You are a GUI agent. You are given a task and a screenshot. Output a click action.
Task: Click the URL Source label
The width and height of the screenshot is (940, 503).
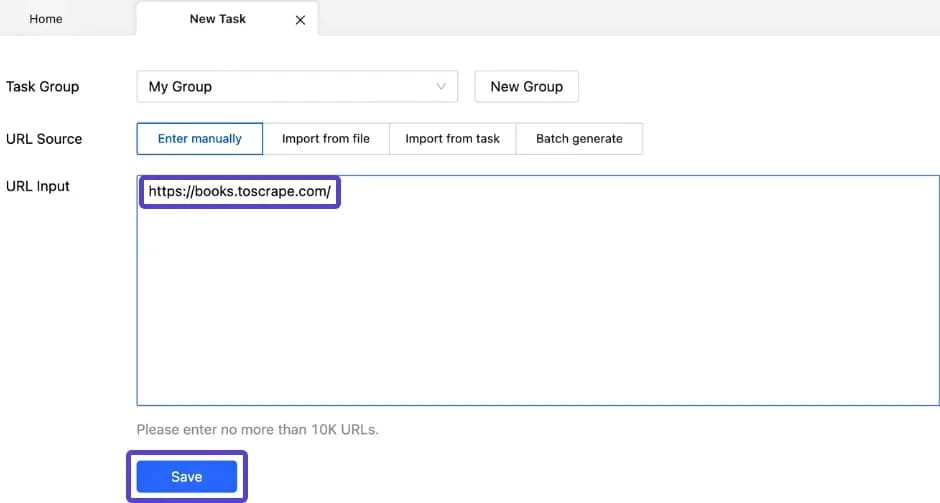point(44,139)
